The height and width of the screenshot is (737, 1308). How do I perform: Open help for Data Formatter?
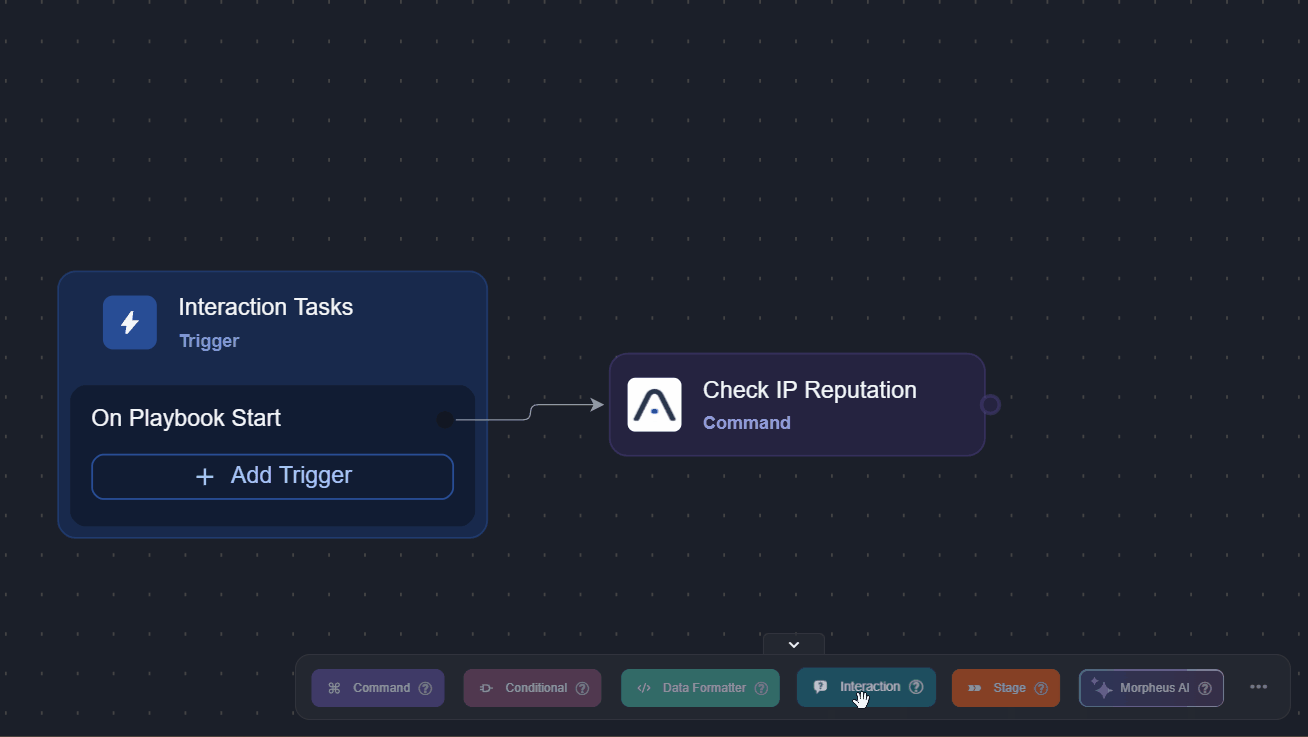tap(761, 688)
